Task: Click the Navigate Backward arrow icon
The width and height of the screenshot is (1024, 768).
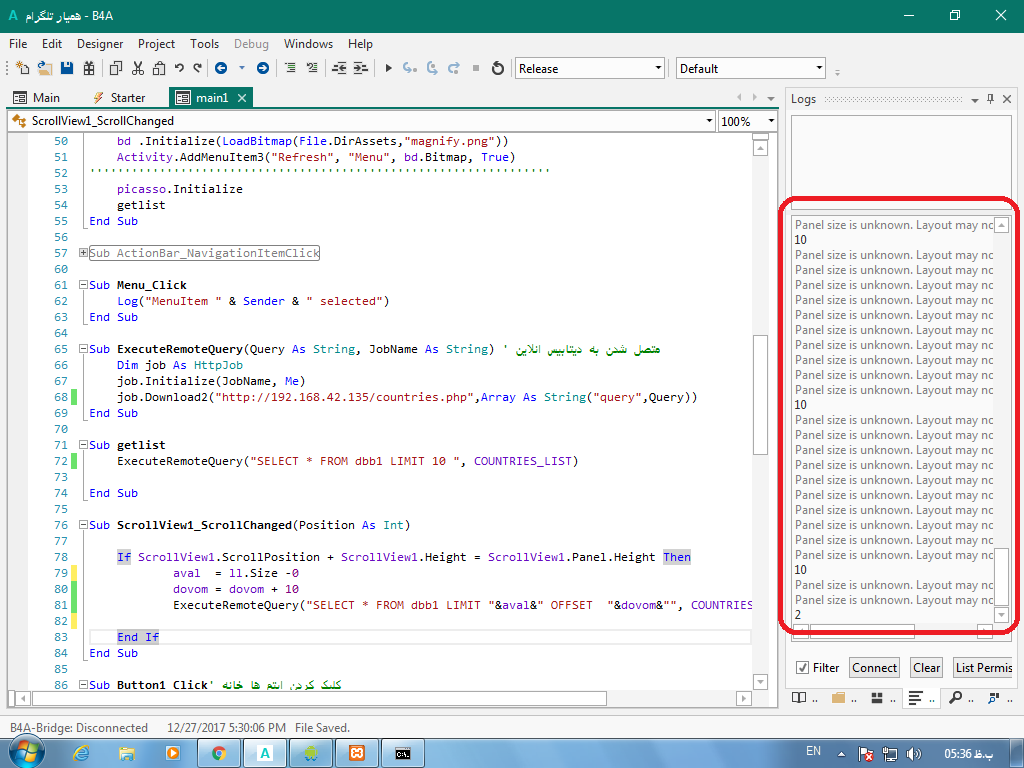Action: point(220,68)
